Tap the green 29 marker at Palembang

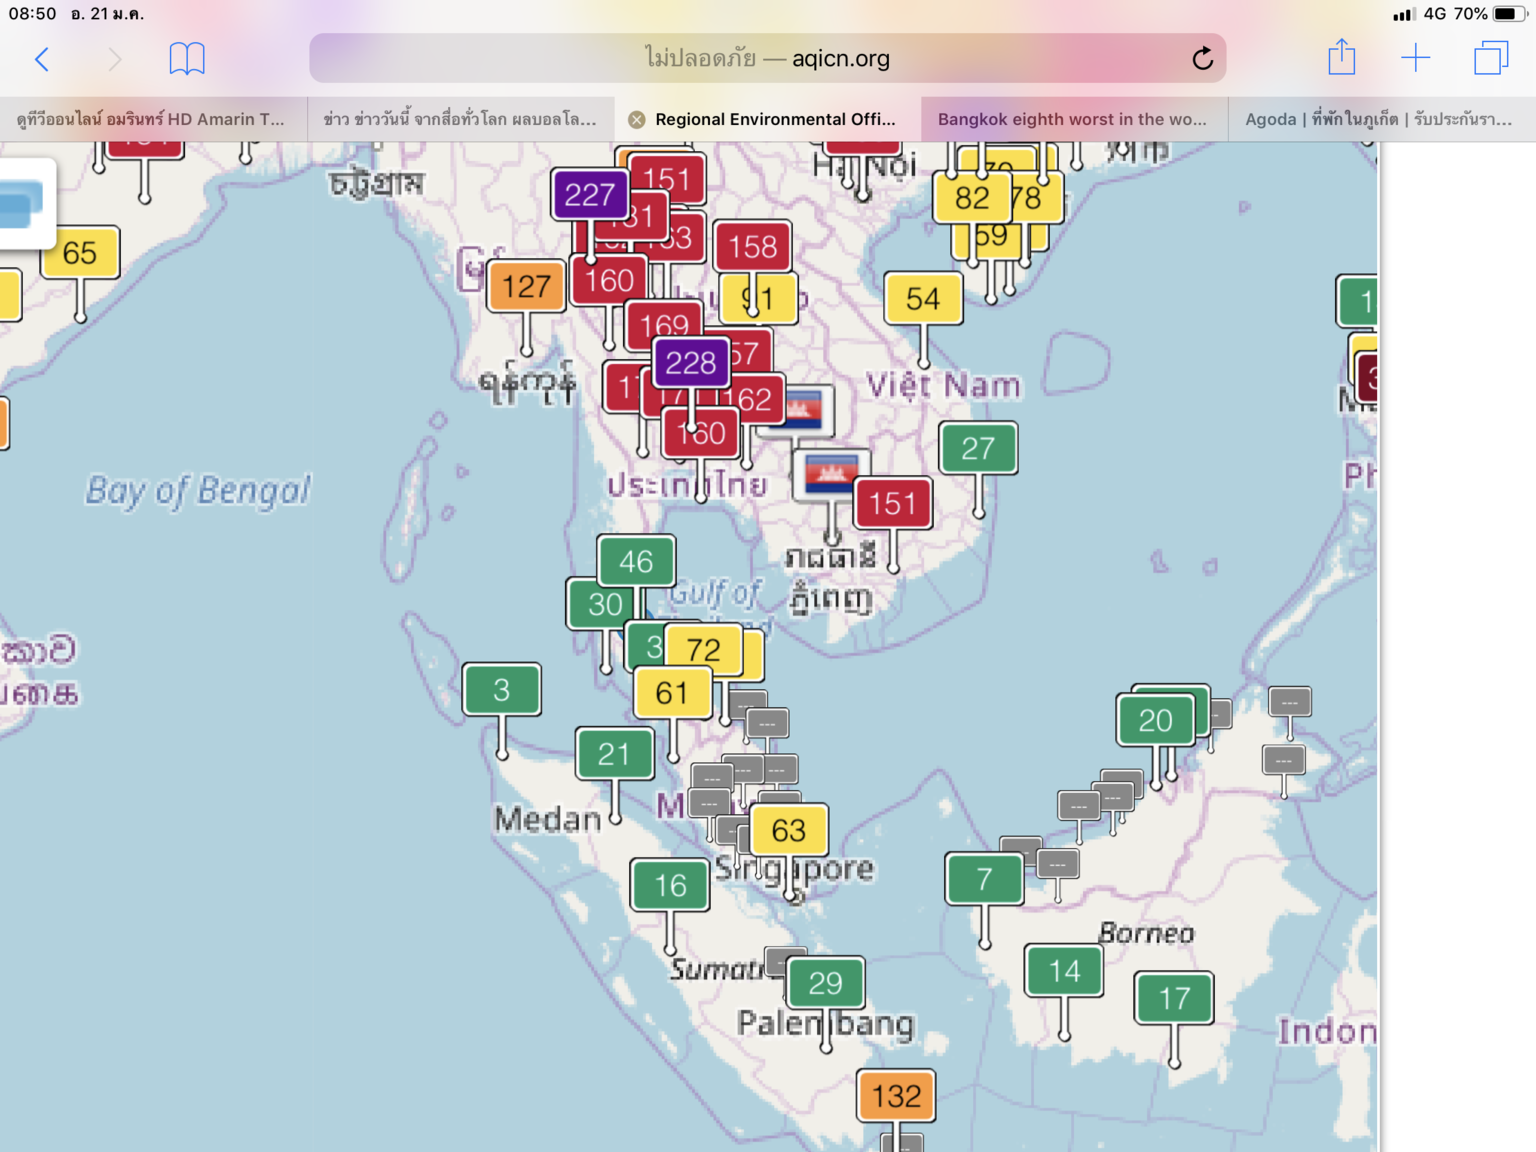coord(825,983)
